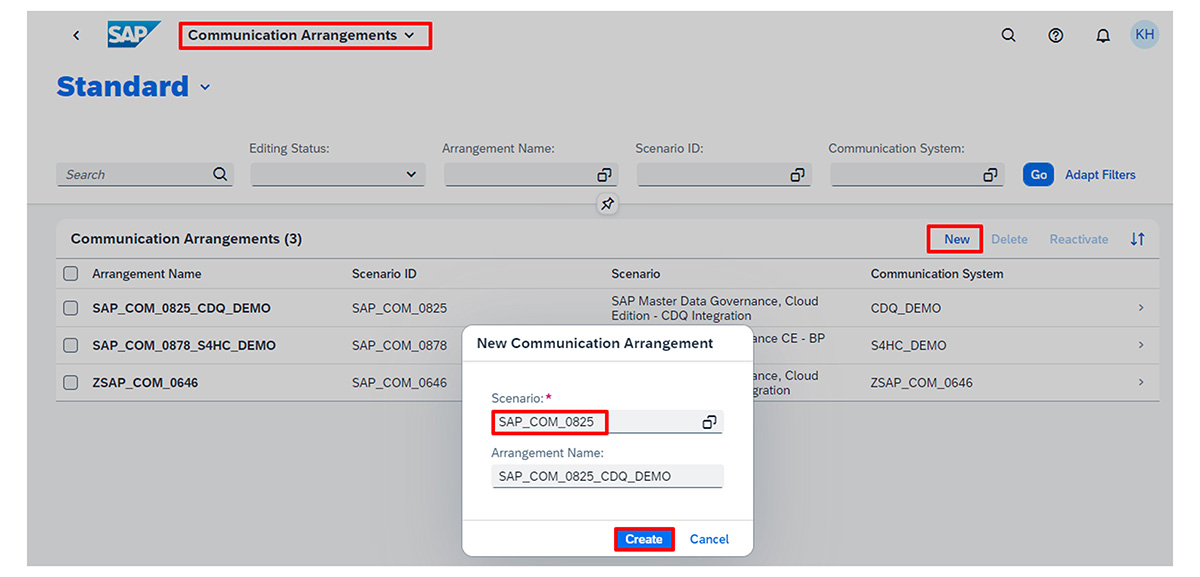The height and width of the screenshot is (577, 1200).
Task: Tick checkbox for SAP_COM_0878_S4HC_DEMO row
Action: (x=71, y=345)
